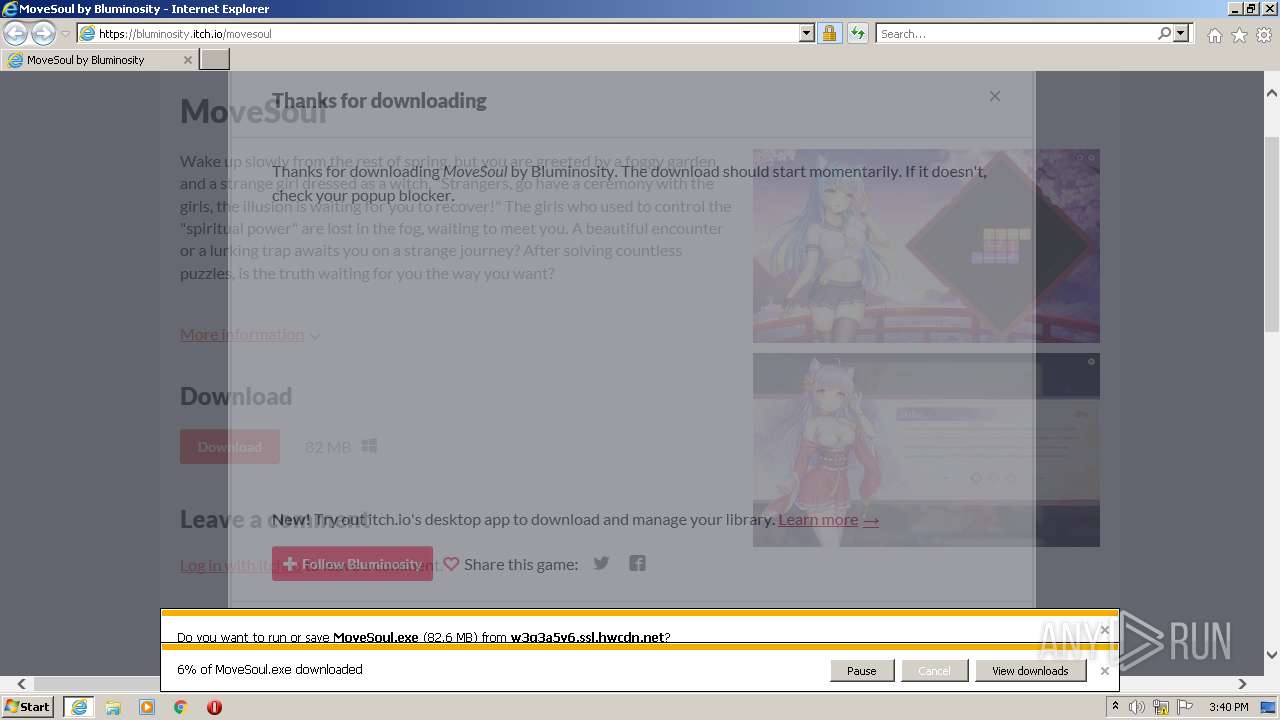Click the horizontal scrollbar right arrow
Screen dimensions: 1280x720
1243,684
